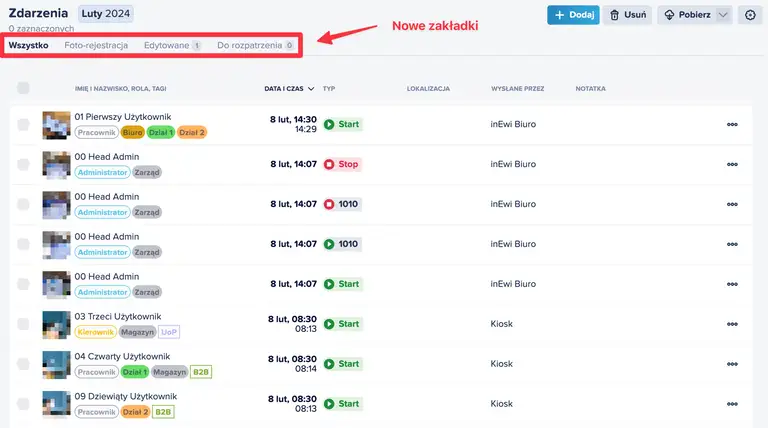The width and height of the screenshot is (768, 428).
Task: Click the Stop event status badge
Action: (x=342, y=164)
